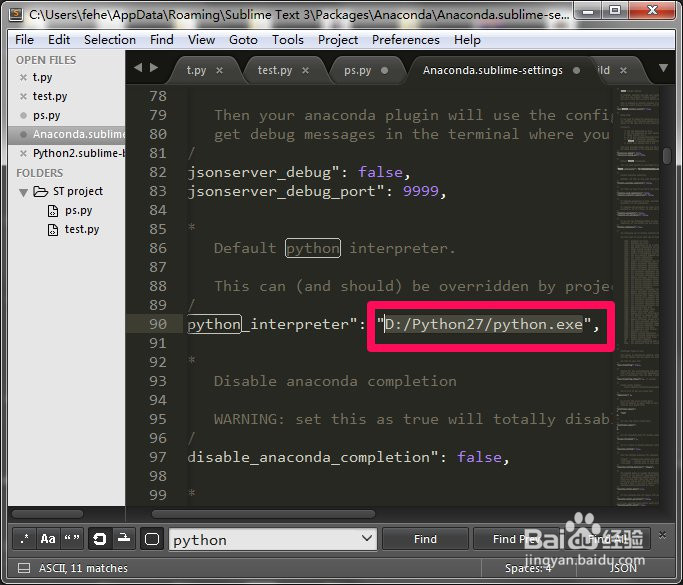Close the partially hidden last tab
The image size is (683, 585).
623,70
